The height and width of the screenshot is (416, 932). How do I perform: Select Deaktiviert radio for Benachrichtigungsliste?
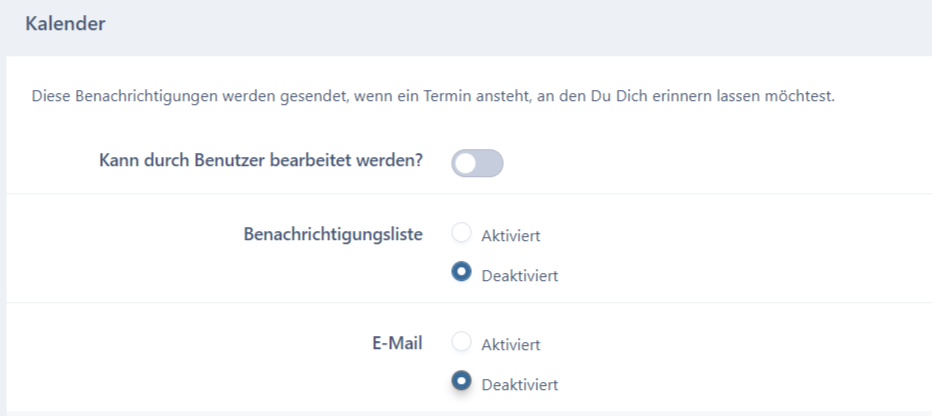[461, 273]
